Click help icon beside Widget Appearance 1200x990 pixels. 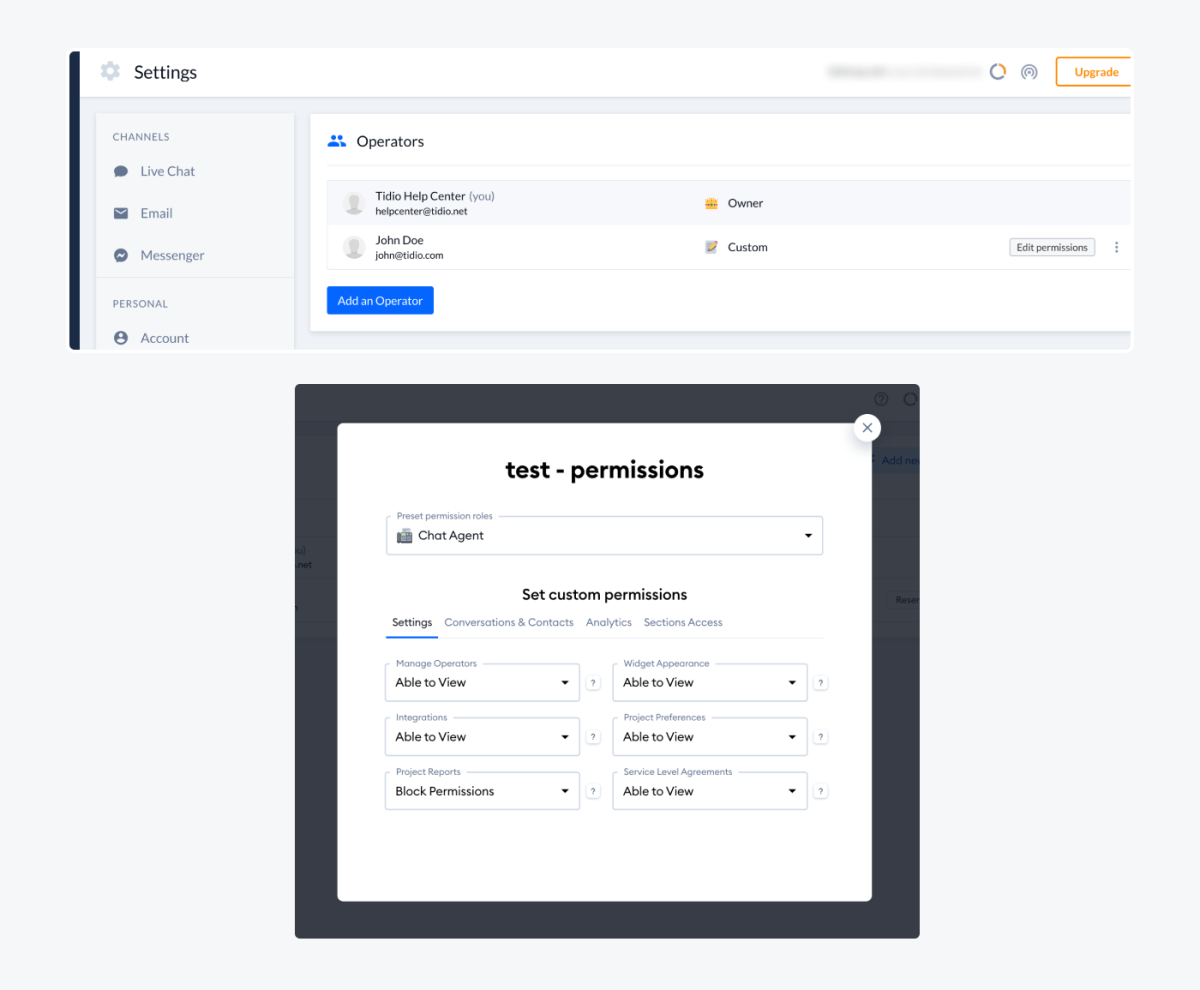point(821,683)
